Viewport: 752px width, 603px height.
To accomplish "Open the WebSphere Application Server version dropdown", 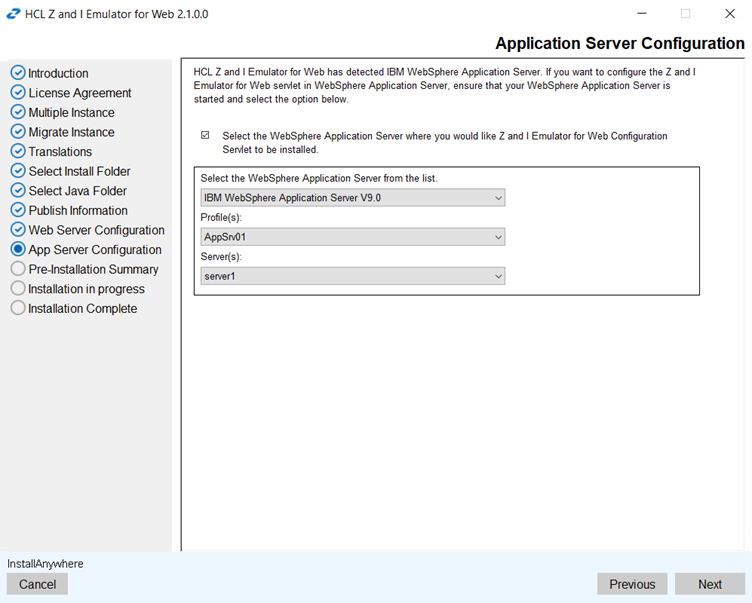I will coord(352,198).
